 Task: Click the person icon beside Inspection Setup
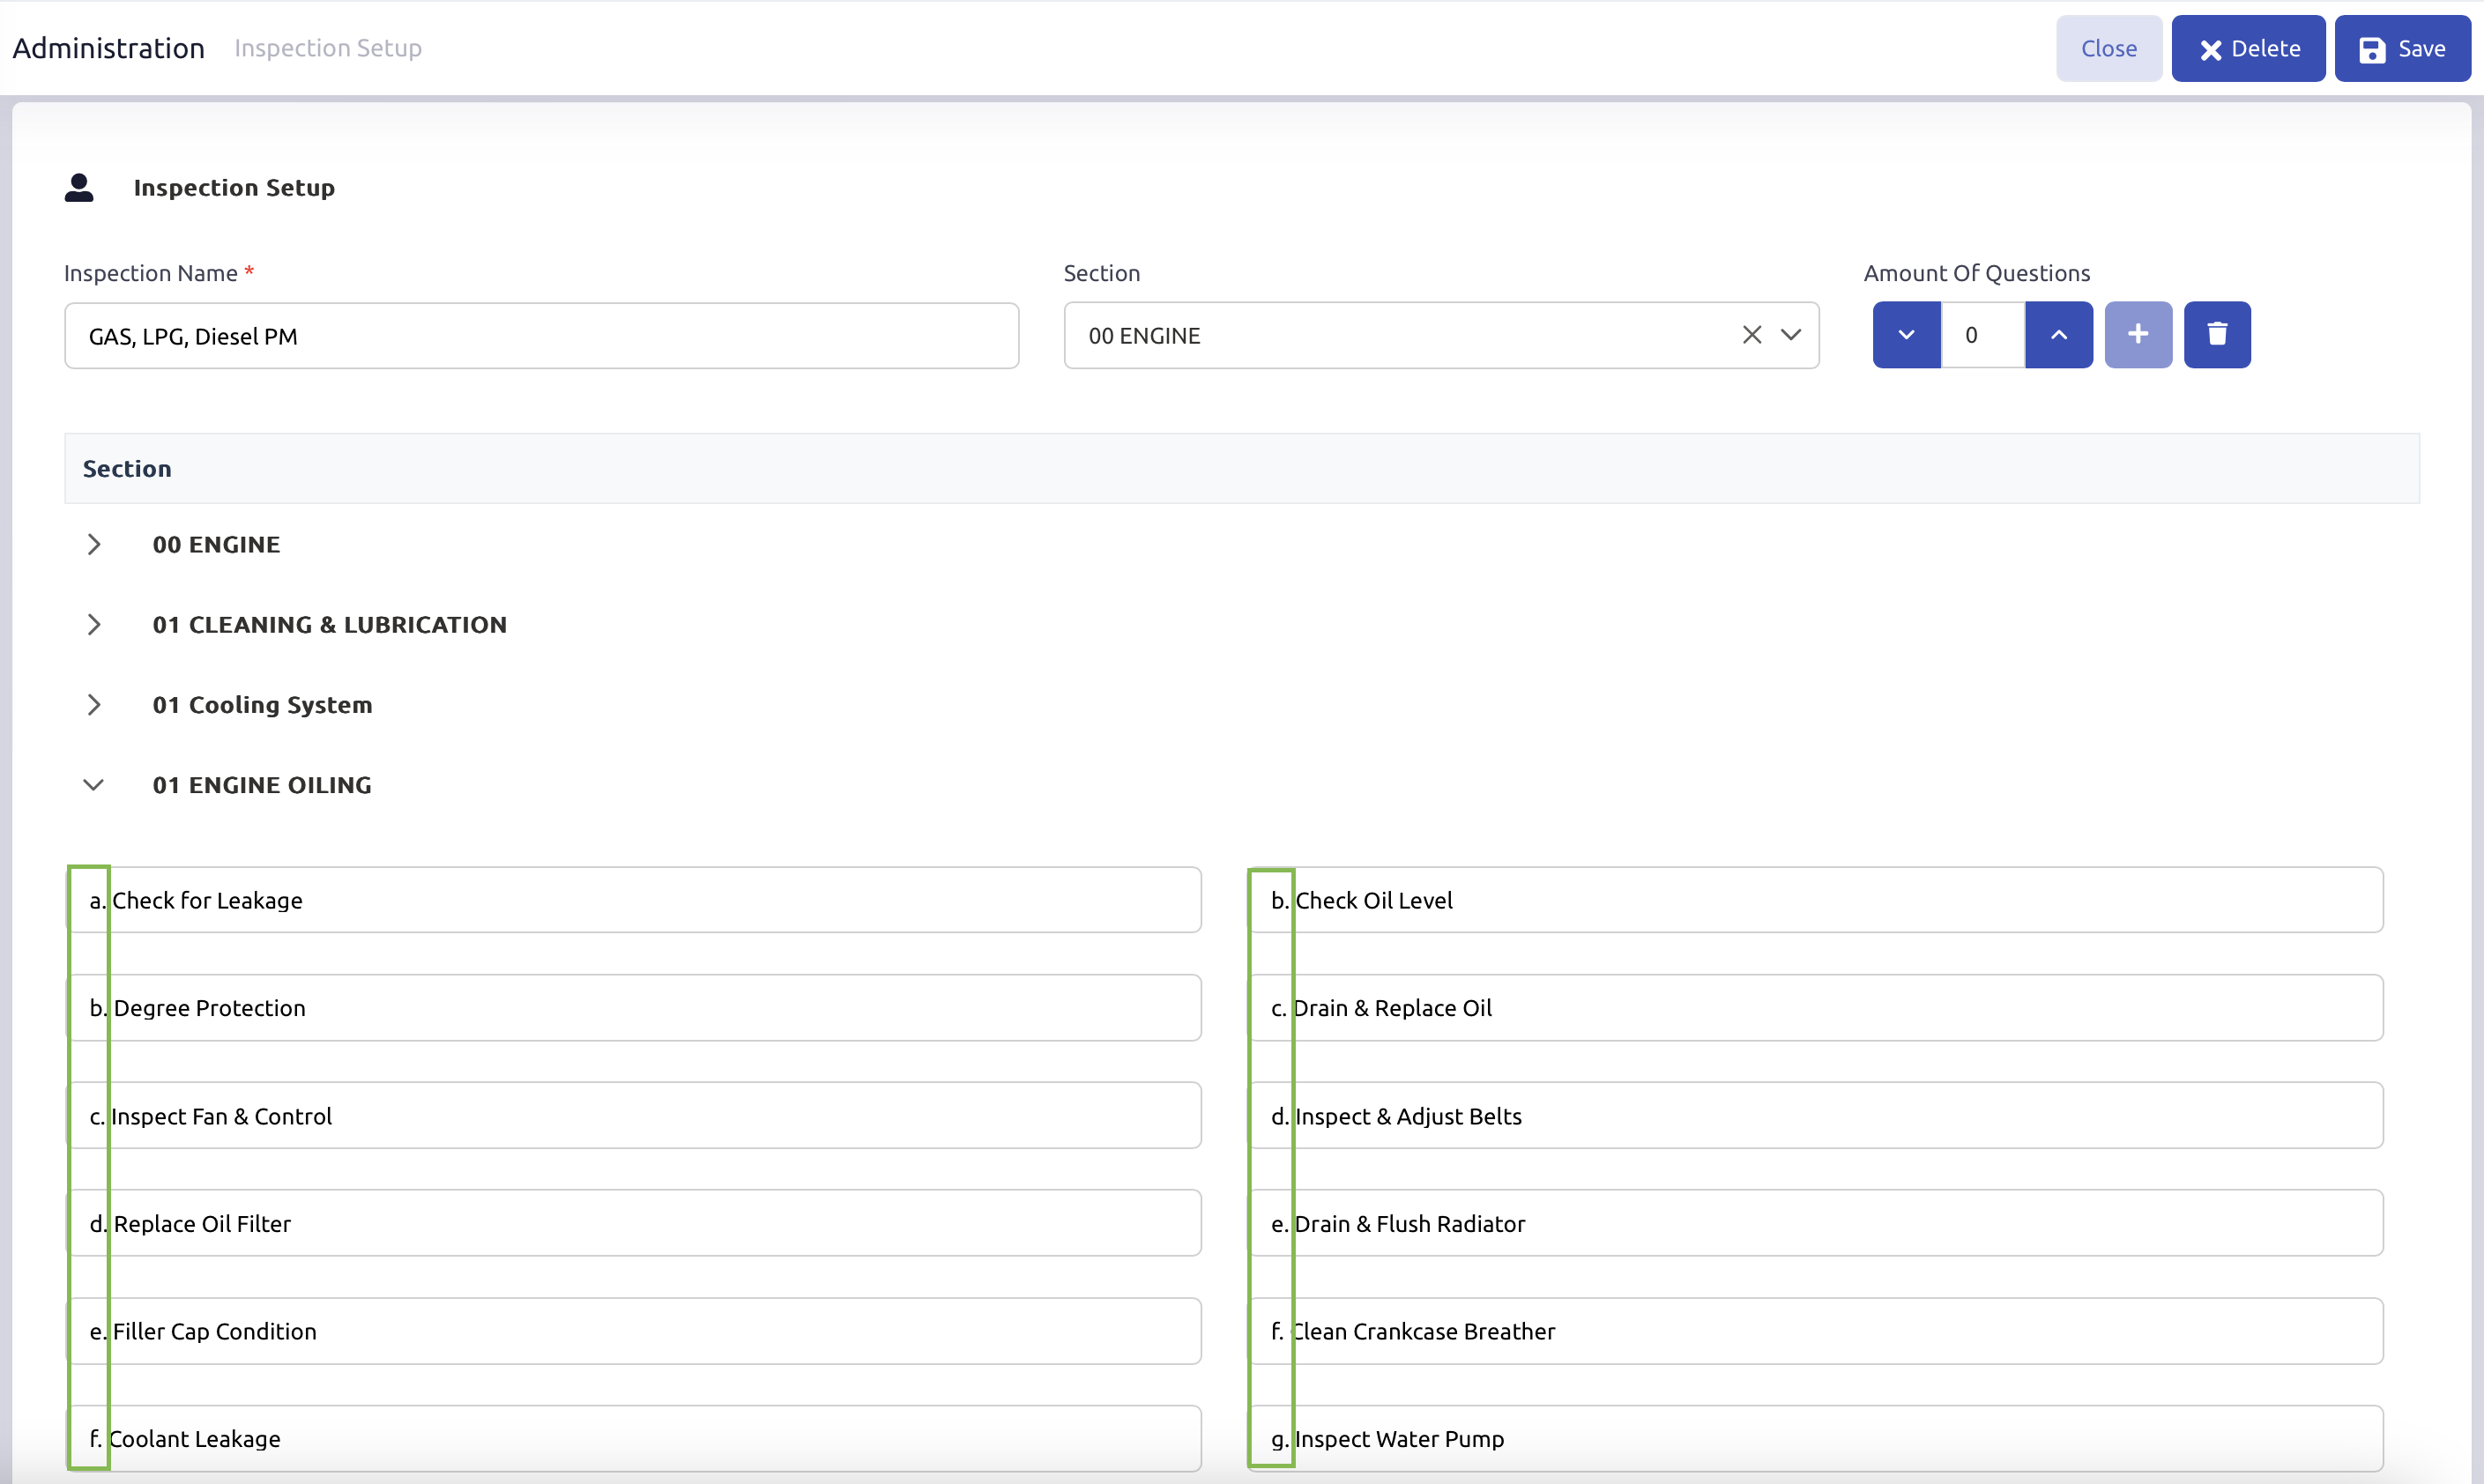point(79,188)
